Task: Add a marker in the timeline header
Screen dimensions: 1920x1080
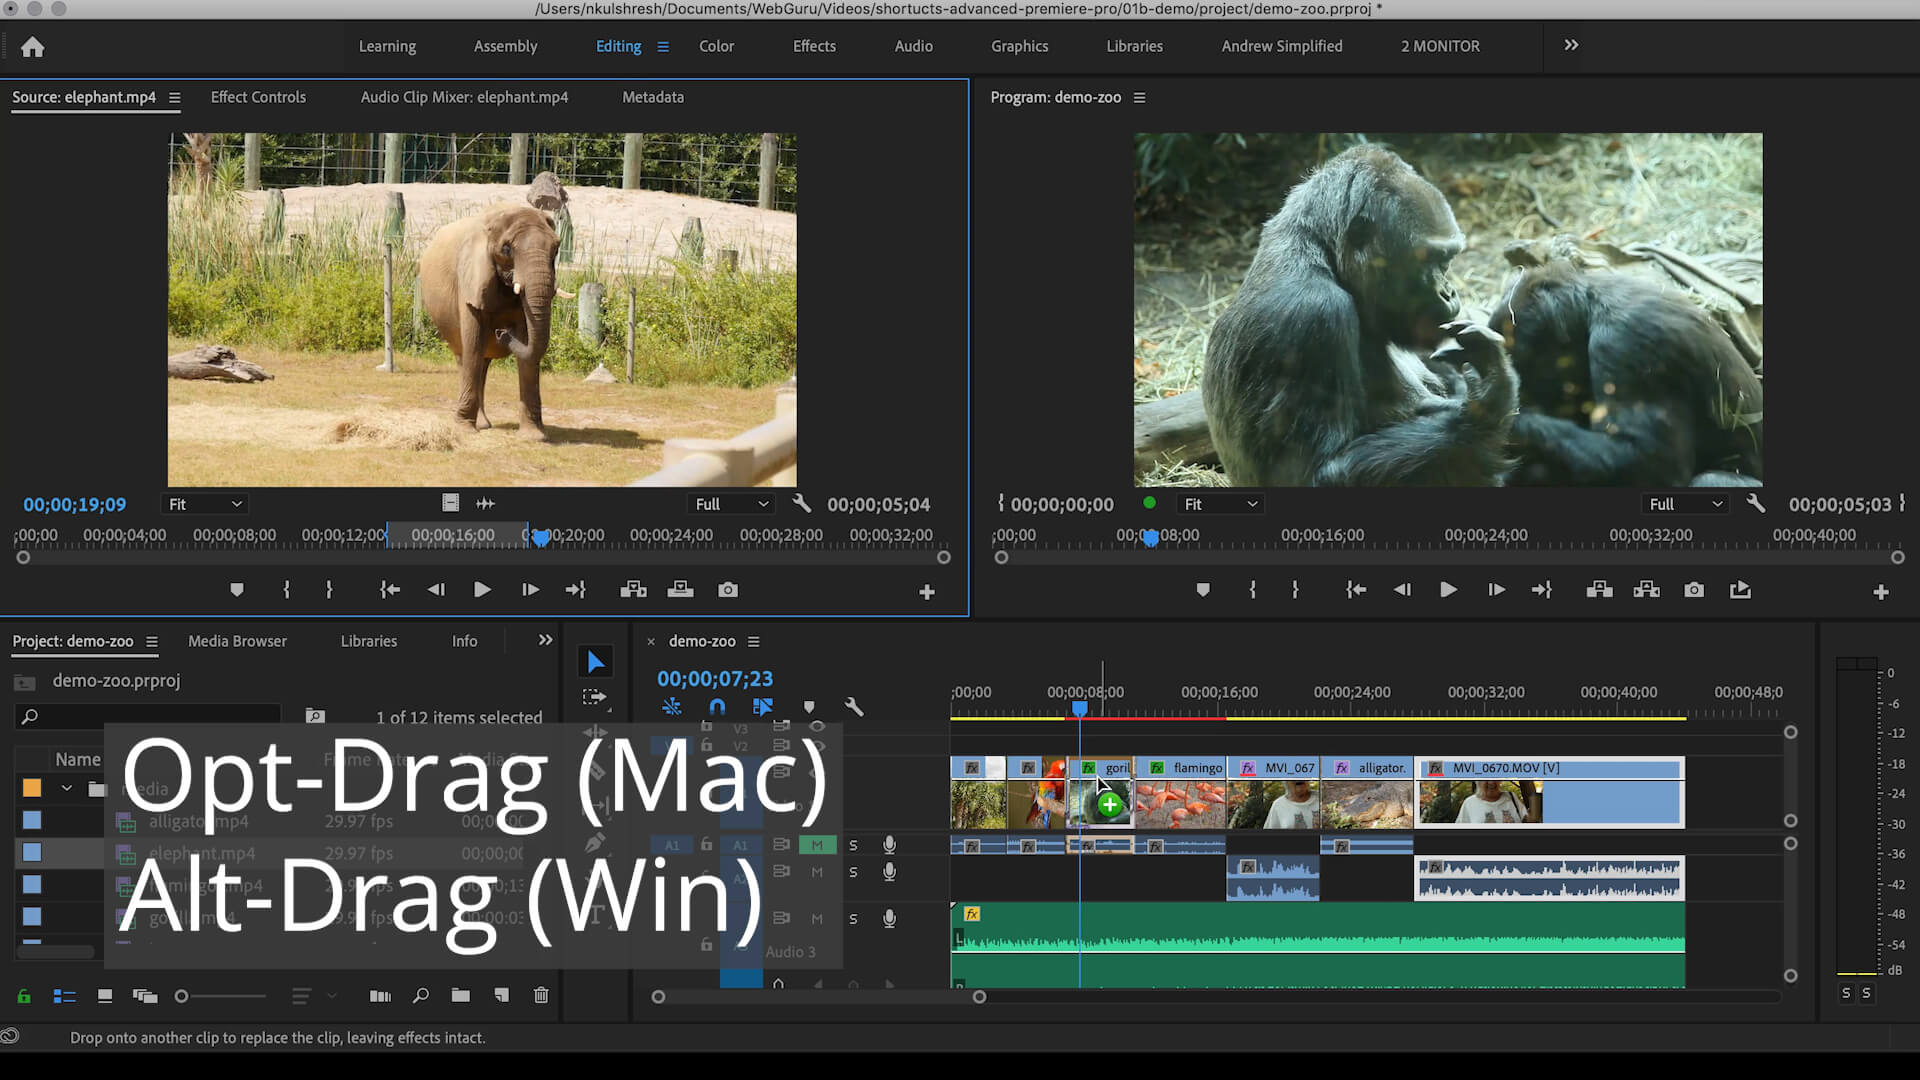Action: [809, 707]
